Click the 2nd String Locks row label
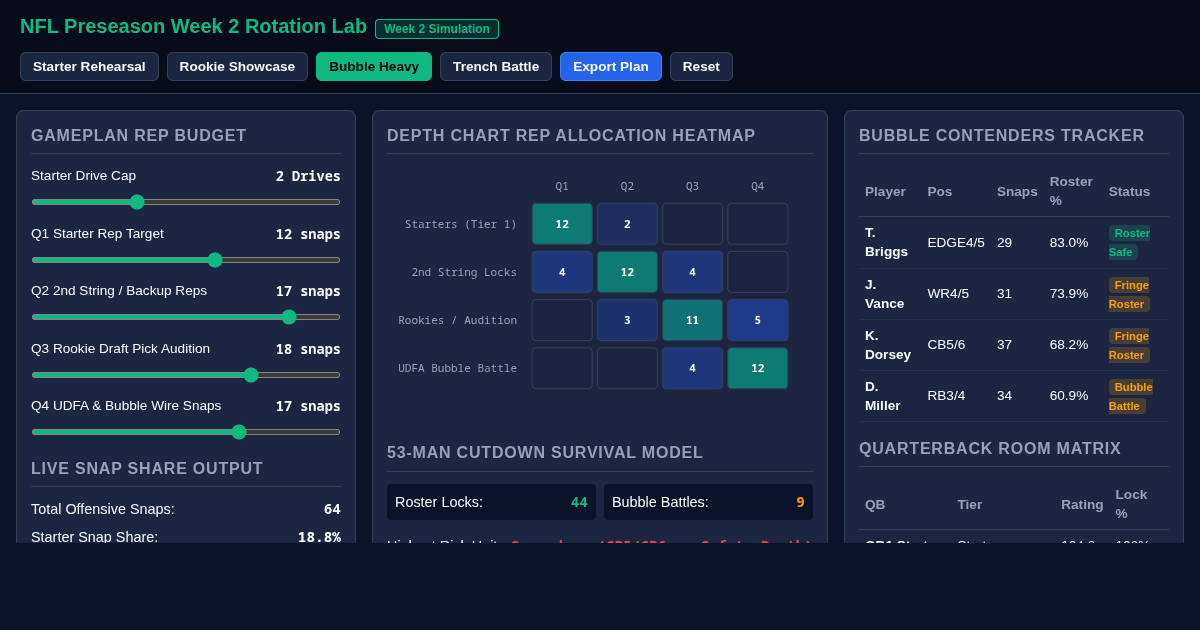Screen dimensions: 1200x630 [464, 272]
